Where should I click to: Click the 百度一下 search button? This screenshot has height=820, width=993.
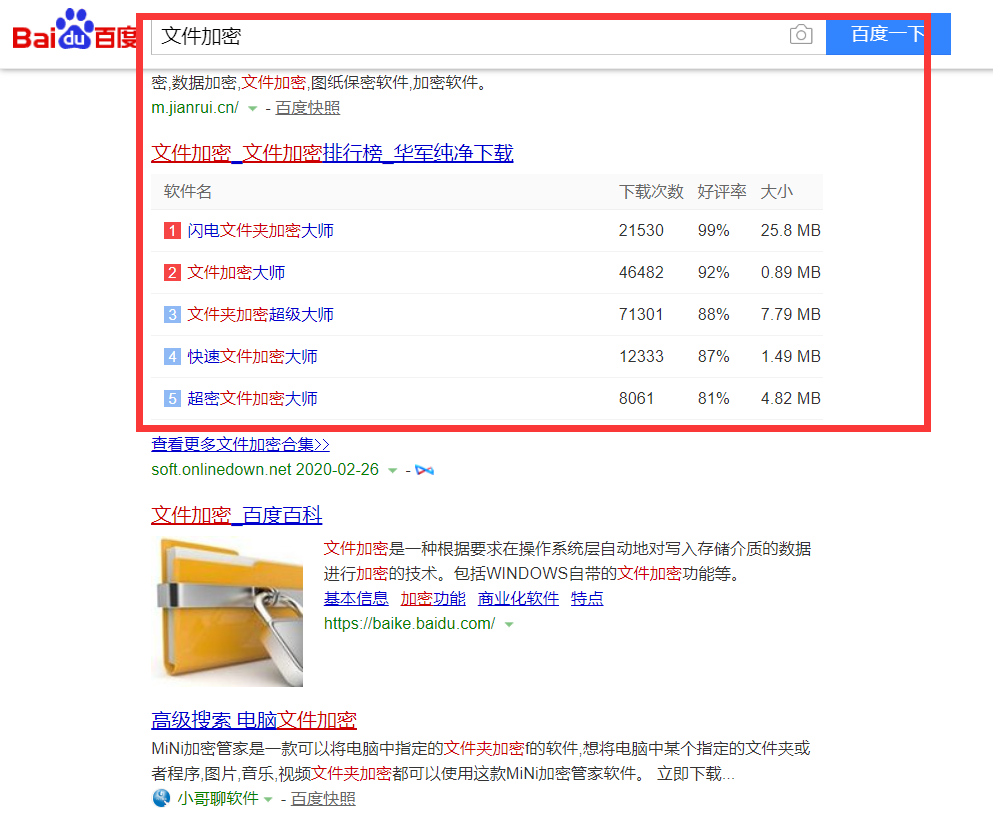click(x=888, y=34)
